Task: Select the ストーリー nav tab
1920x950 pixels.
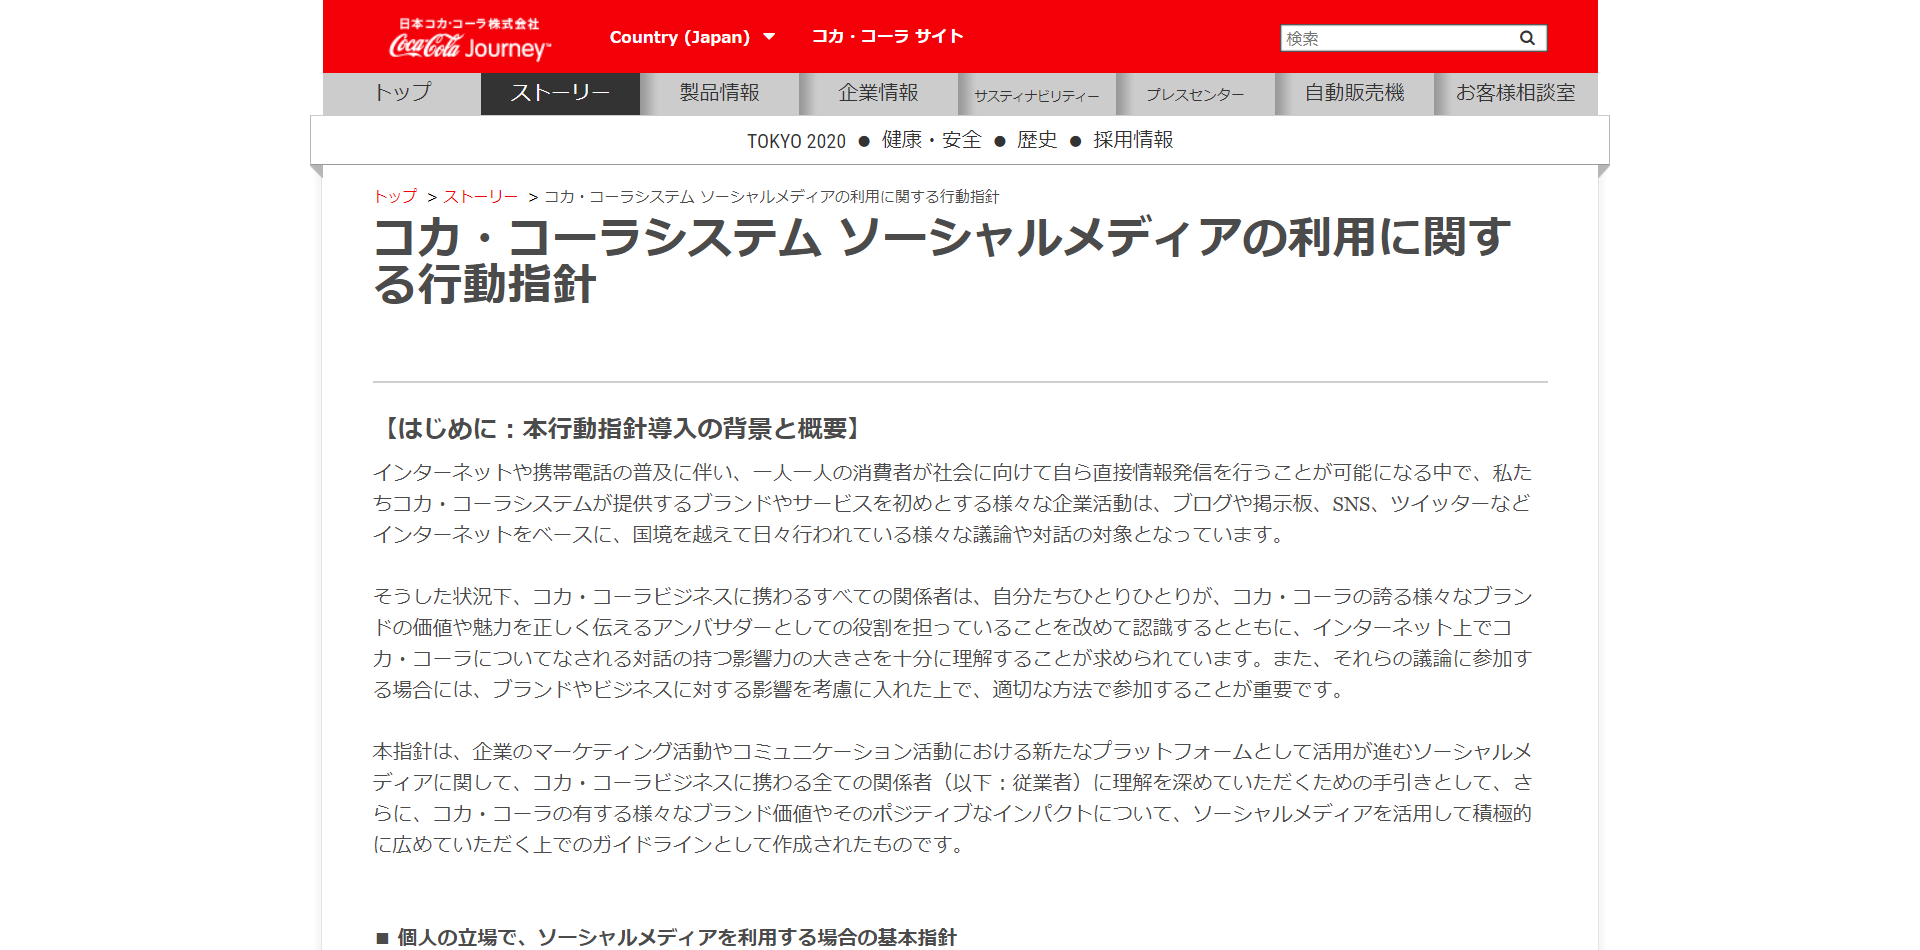Action: coord(560,93)
